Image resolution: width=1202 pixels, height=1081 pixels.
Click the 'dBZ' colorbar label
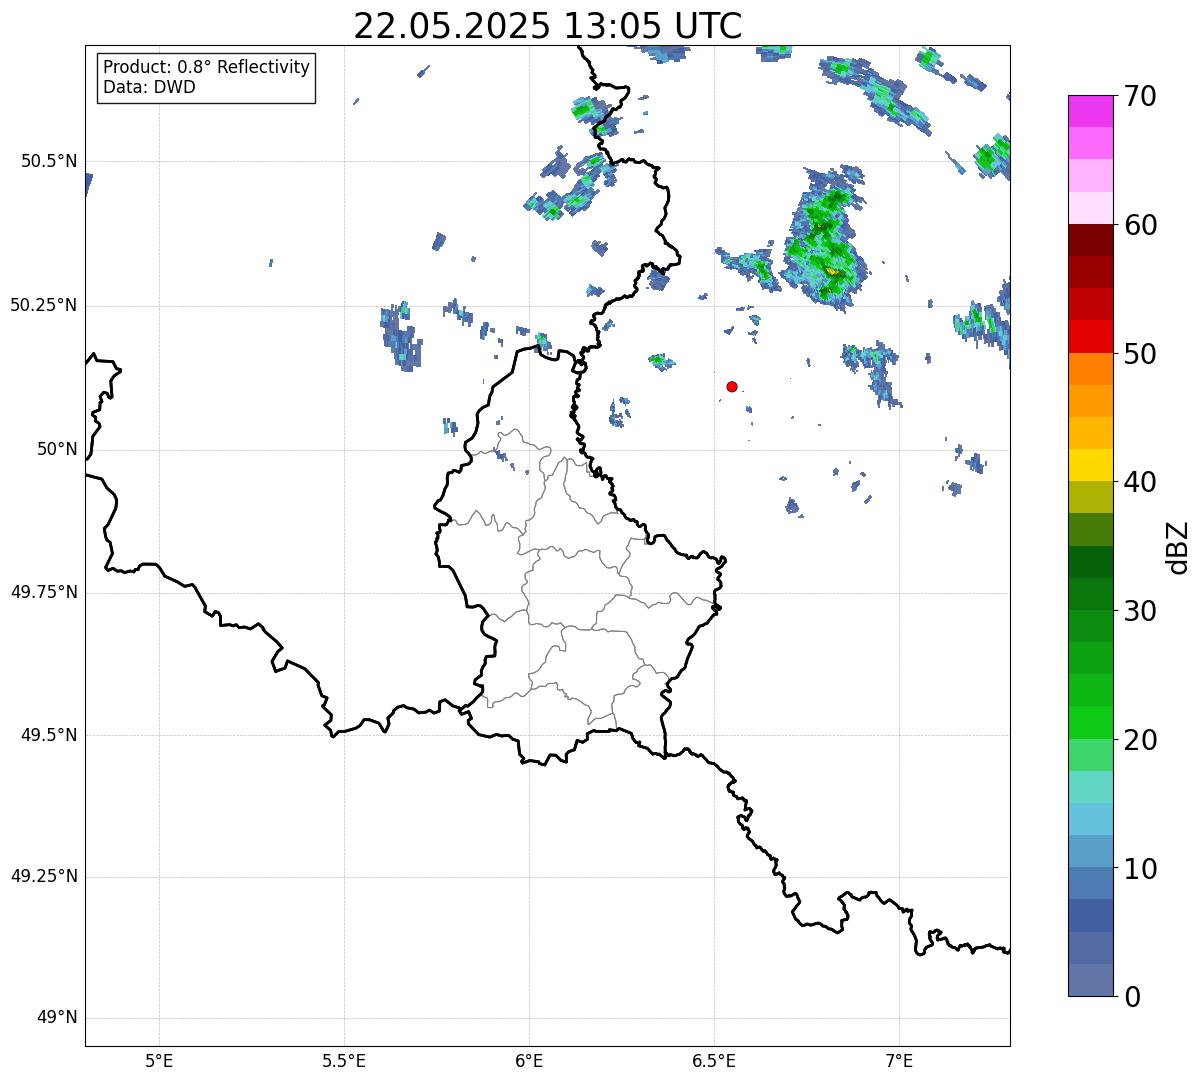pos(1177,547)
